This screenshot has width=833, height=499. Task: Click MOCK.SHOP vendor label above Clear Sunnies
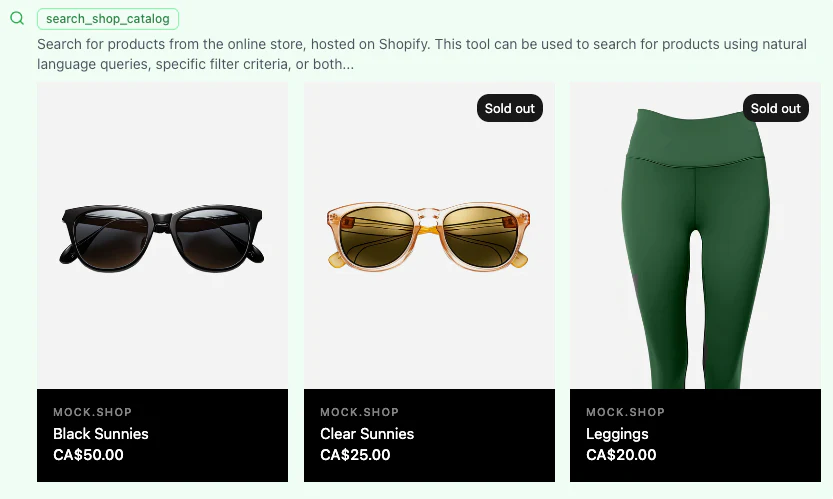[359, 412]
